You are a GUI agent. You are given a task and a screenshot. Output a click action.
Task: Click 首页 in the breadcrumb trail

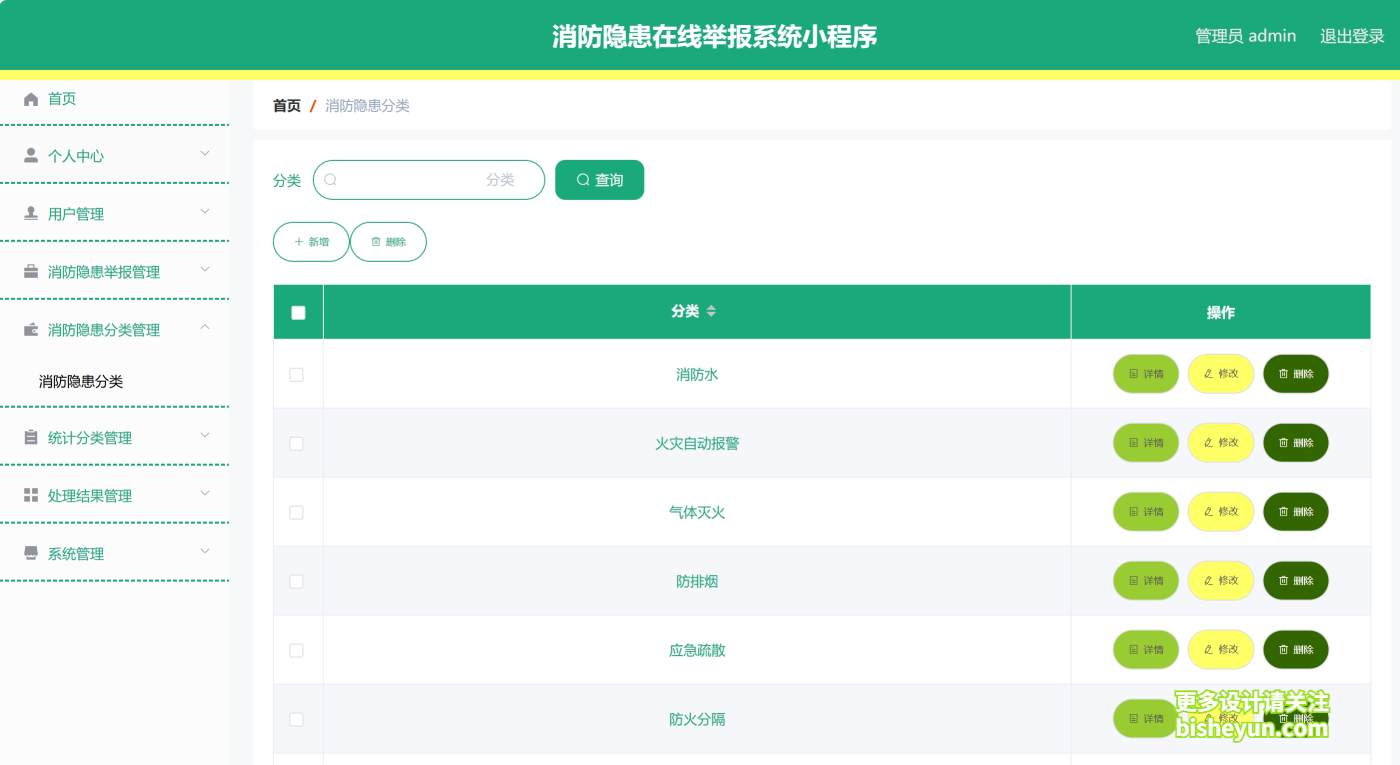286,105
